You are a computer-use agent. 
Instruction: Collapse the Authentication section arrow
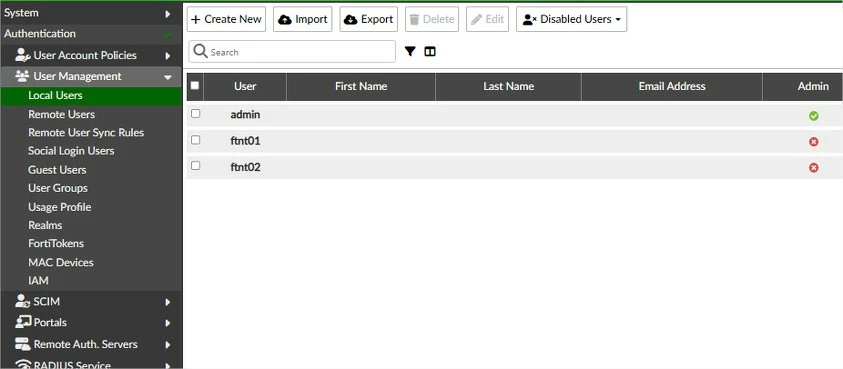tap(168, 36)
